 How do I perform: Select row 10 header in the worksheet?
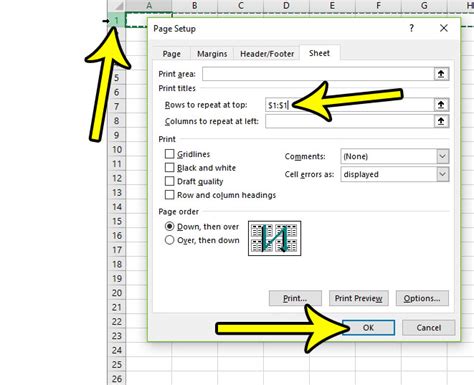tap(117, 149)
